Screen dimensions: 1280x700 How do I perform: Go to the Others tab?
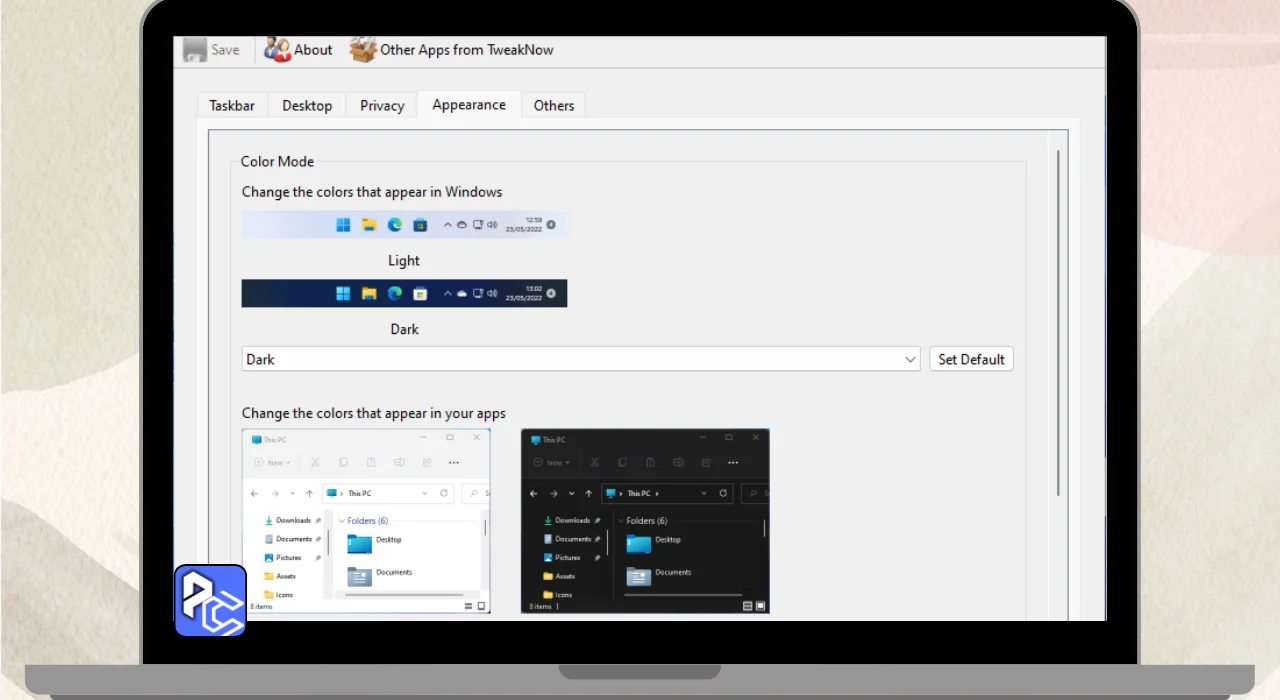tap(554, 106)
